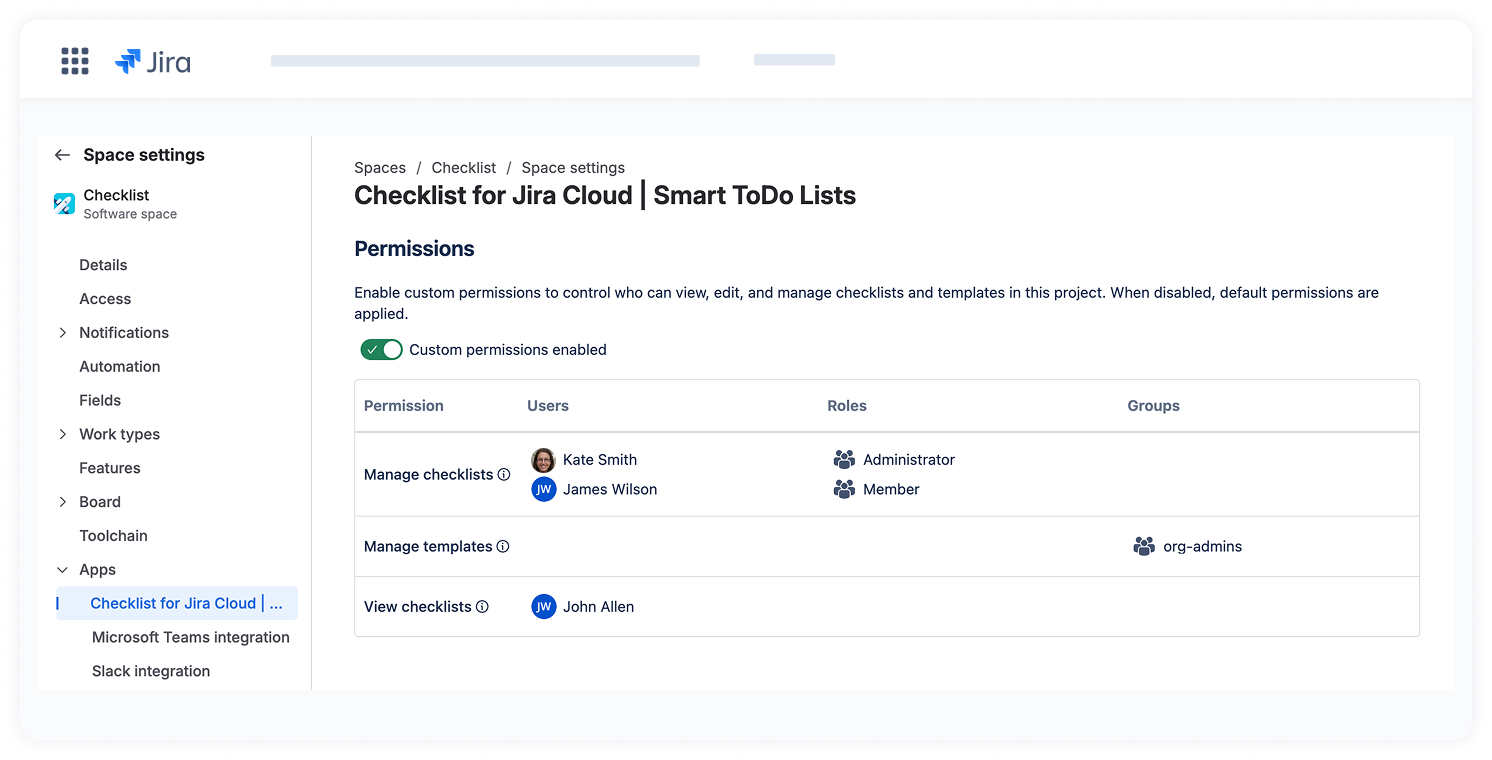Expand the Notifications section chevron
The width and height of the screenshot is (1492, 760).
pos(63,333)
